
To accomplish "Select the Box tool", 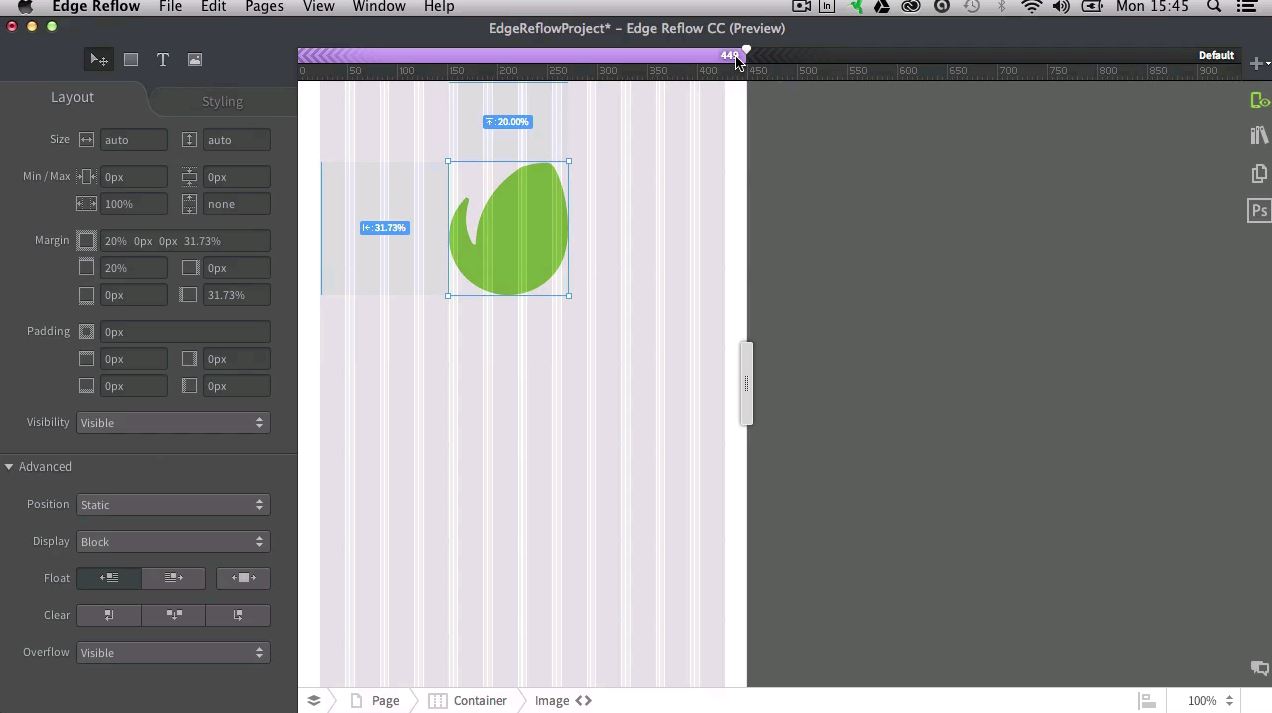I will pyautogui.click(x=131, y=60).
